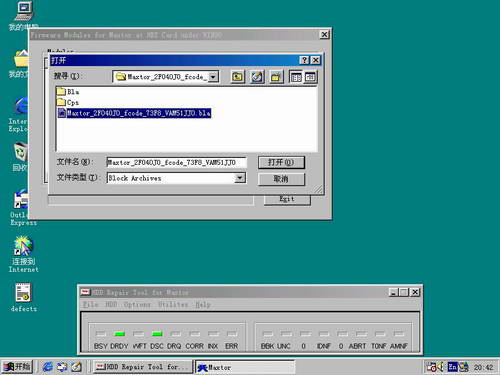
Task: Open the 连接到 Internet desktop icon
Action: (23, 254)
